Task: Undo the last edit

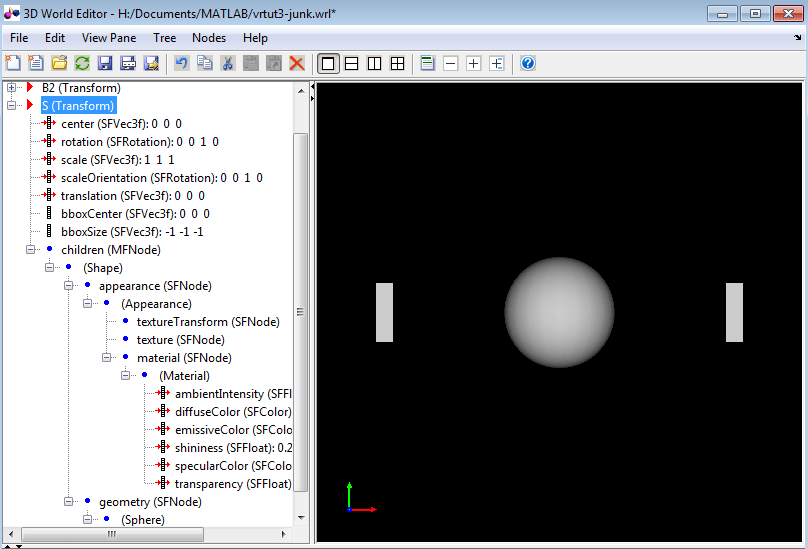Action: point(181,63)
